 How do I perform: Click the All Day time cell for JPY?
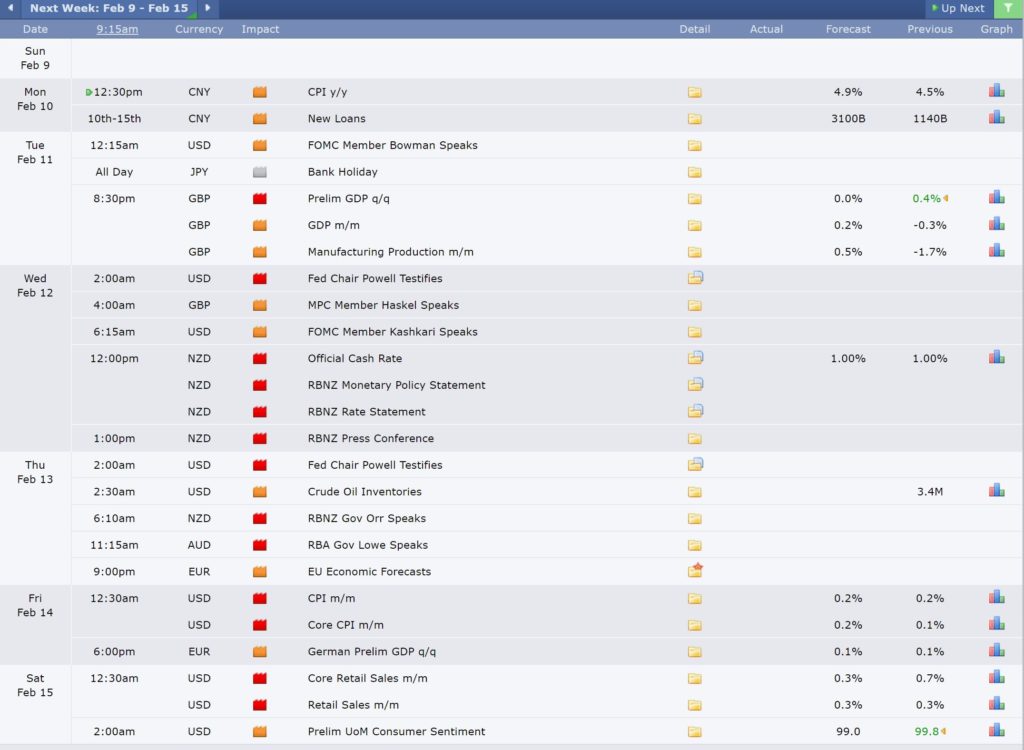point(114,172)
